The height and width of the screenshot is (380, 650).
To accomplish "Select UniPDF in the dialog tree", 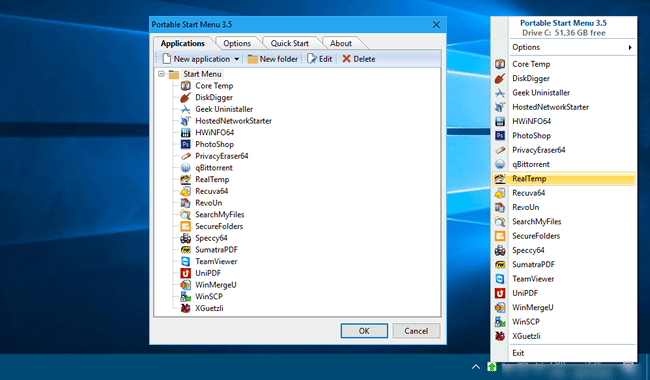I will pos(208,273).
